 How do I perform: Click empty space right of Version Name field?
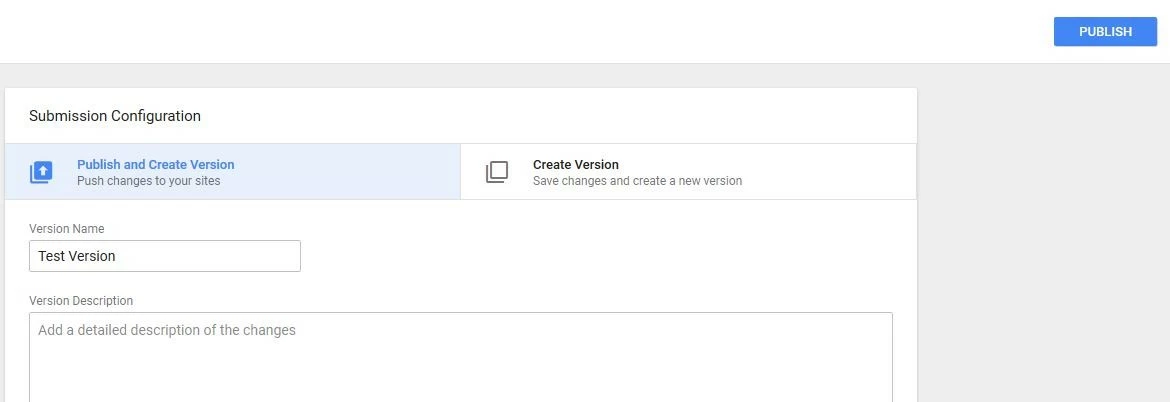tap(600, 256)
